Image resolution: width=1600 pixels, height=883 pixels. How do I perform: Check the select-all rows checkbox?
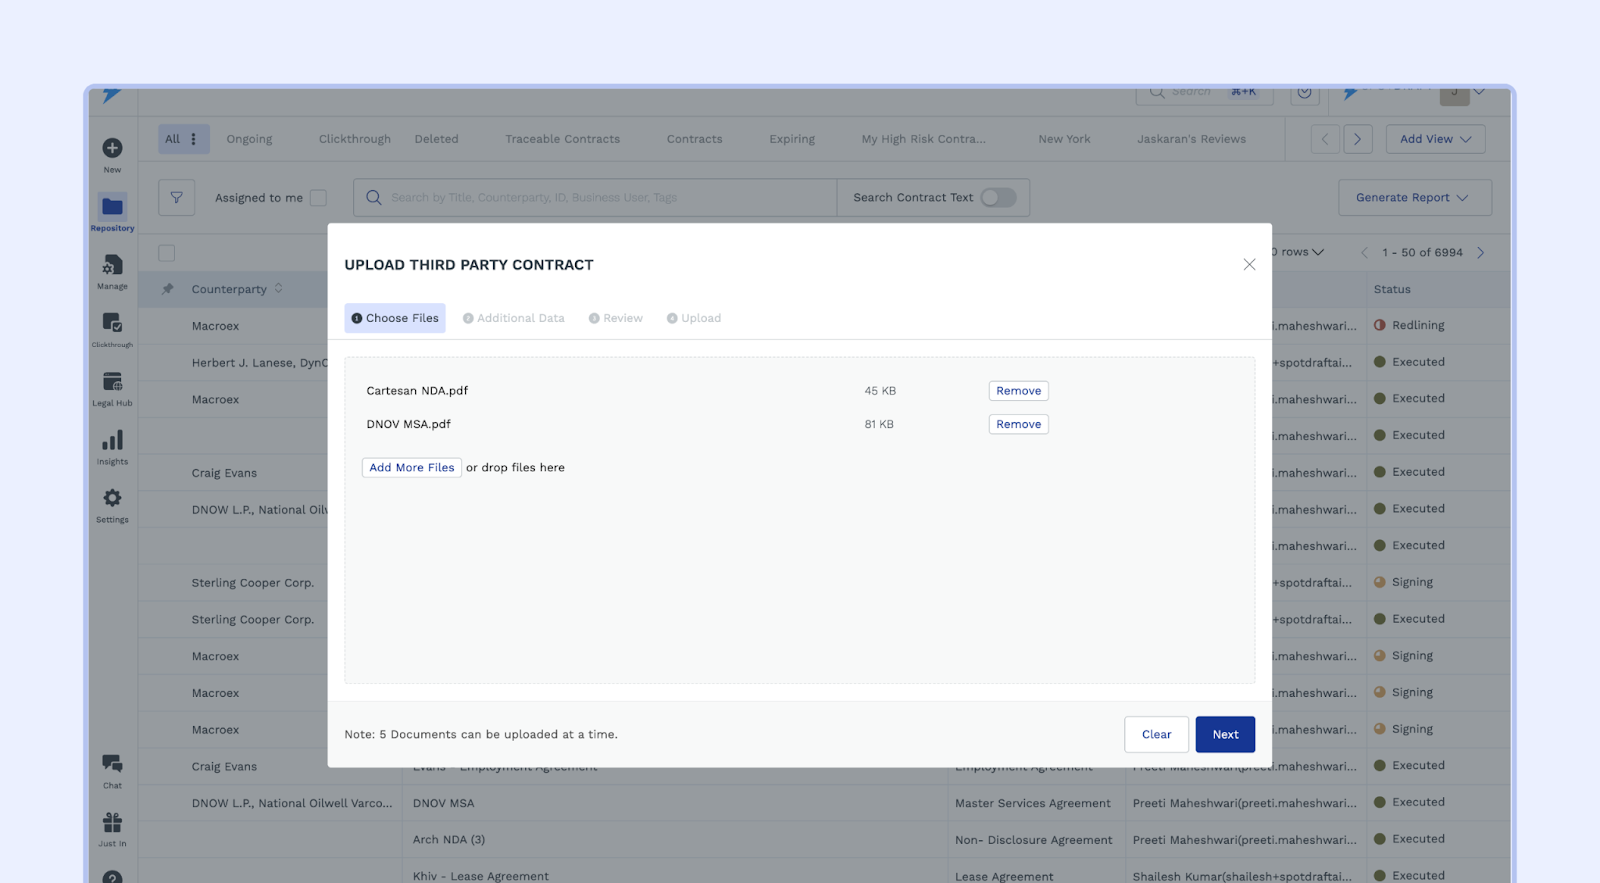click(167, 253)
